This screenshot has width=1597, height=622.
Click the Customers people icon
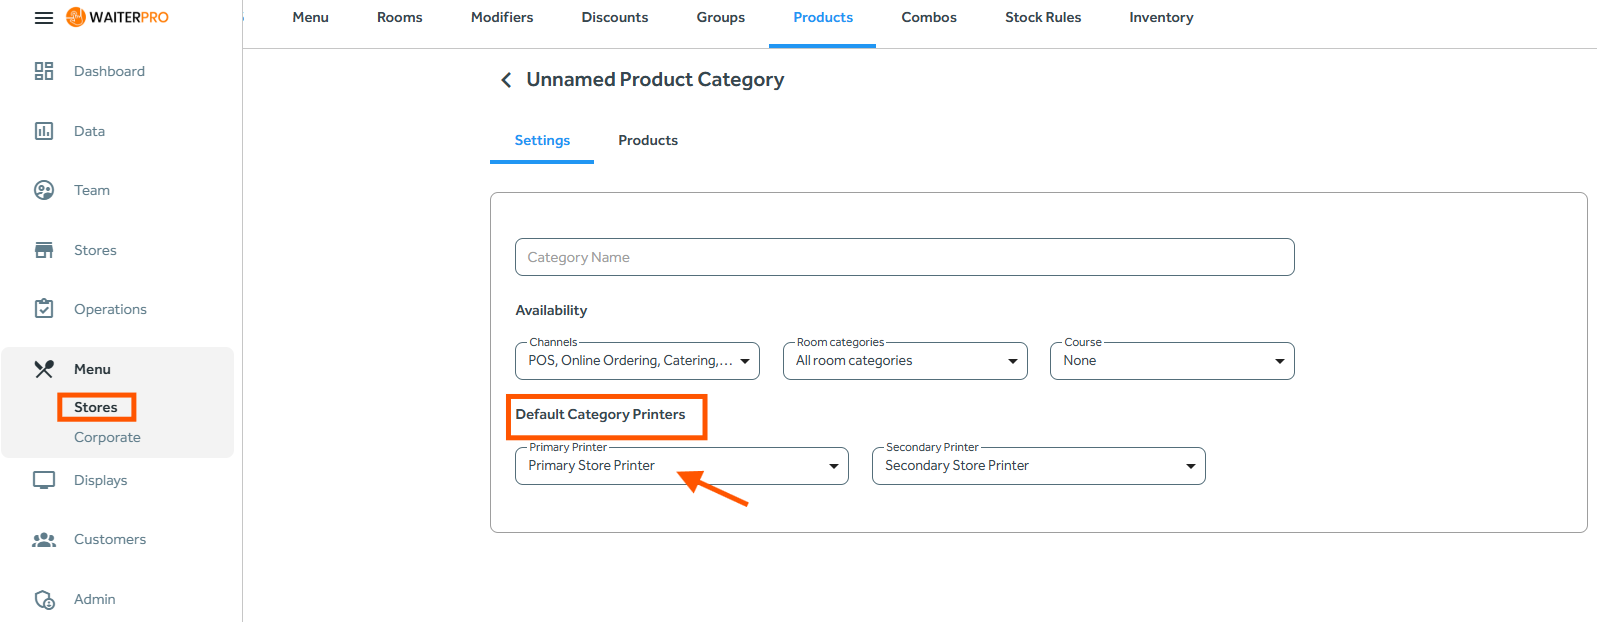[44, 540]
